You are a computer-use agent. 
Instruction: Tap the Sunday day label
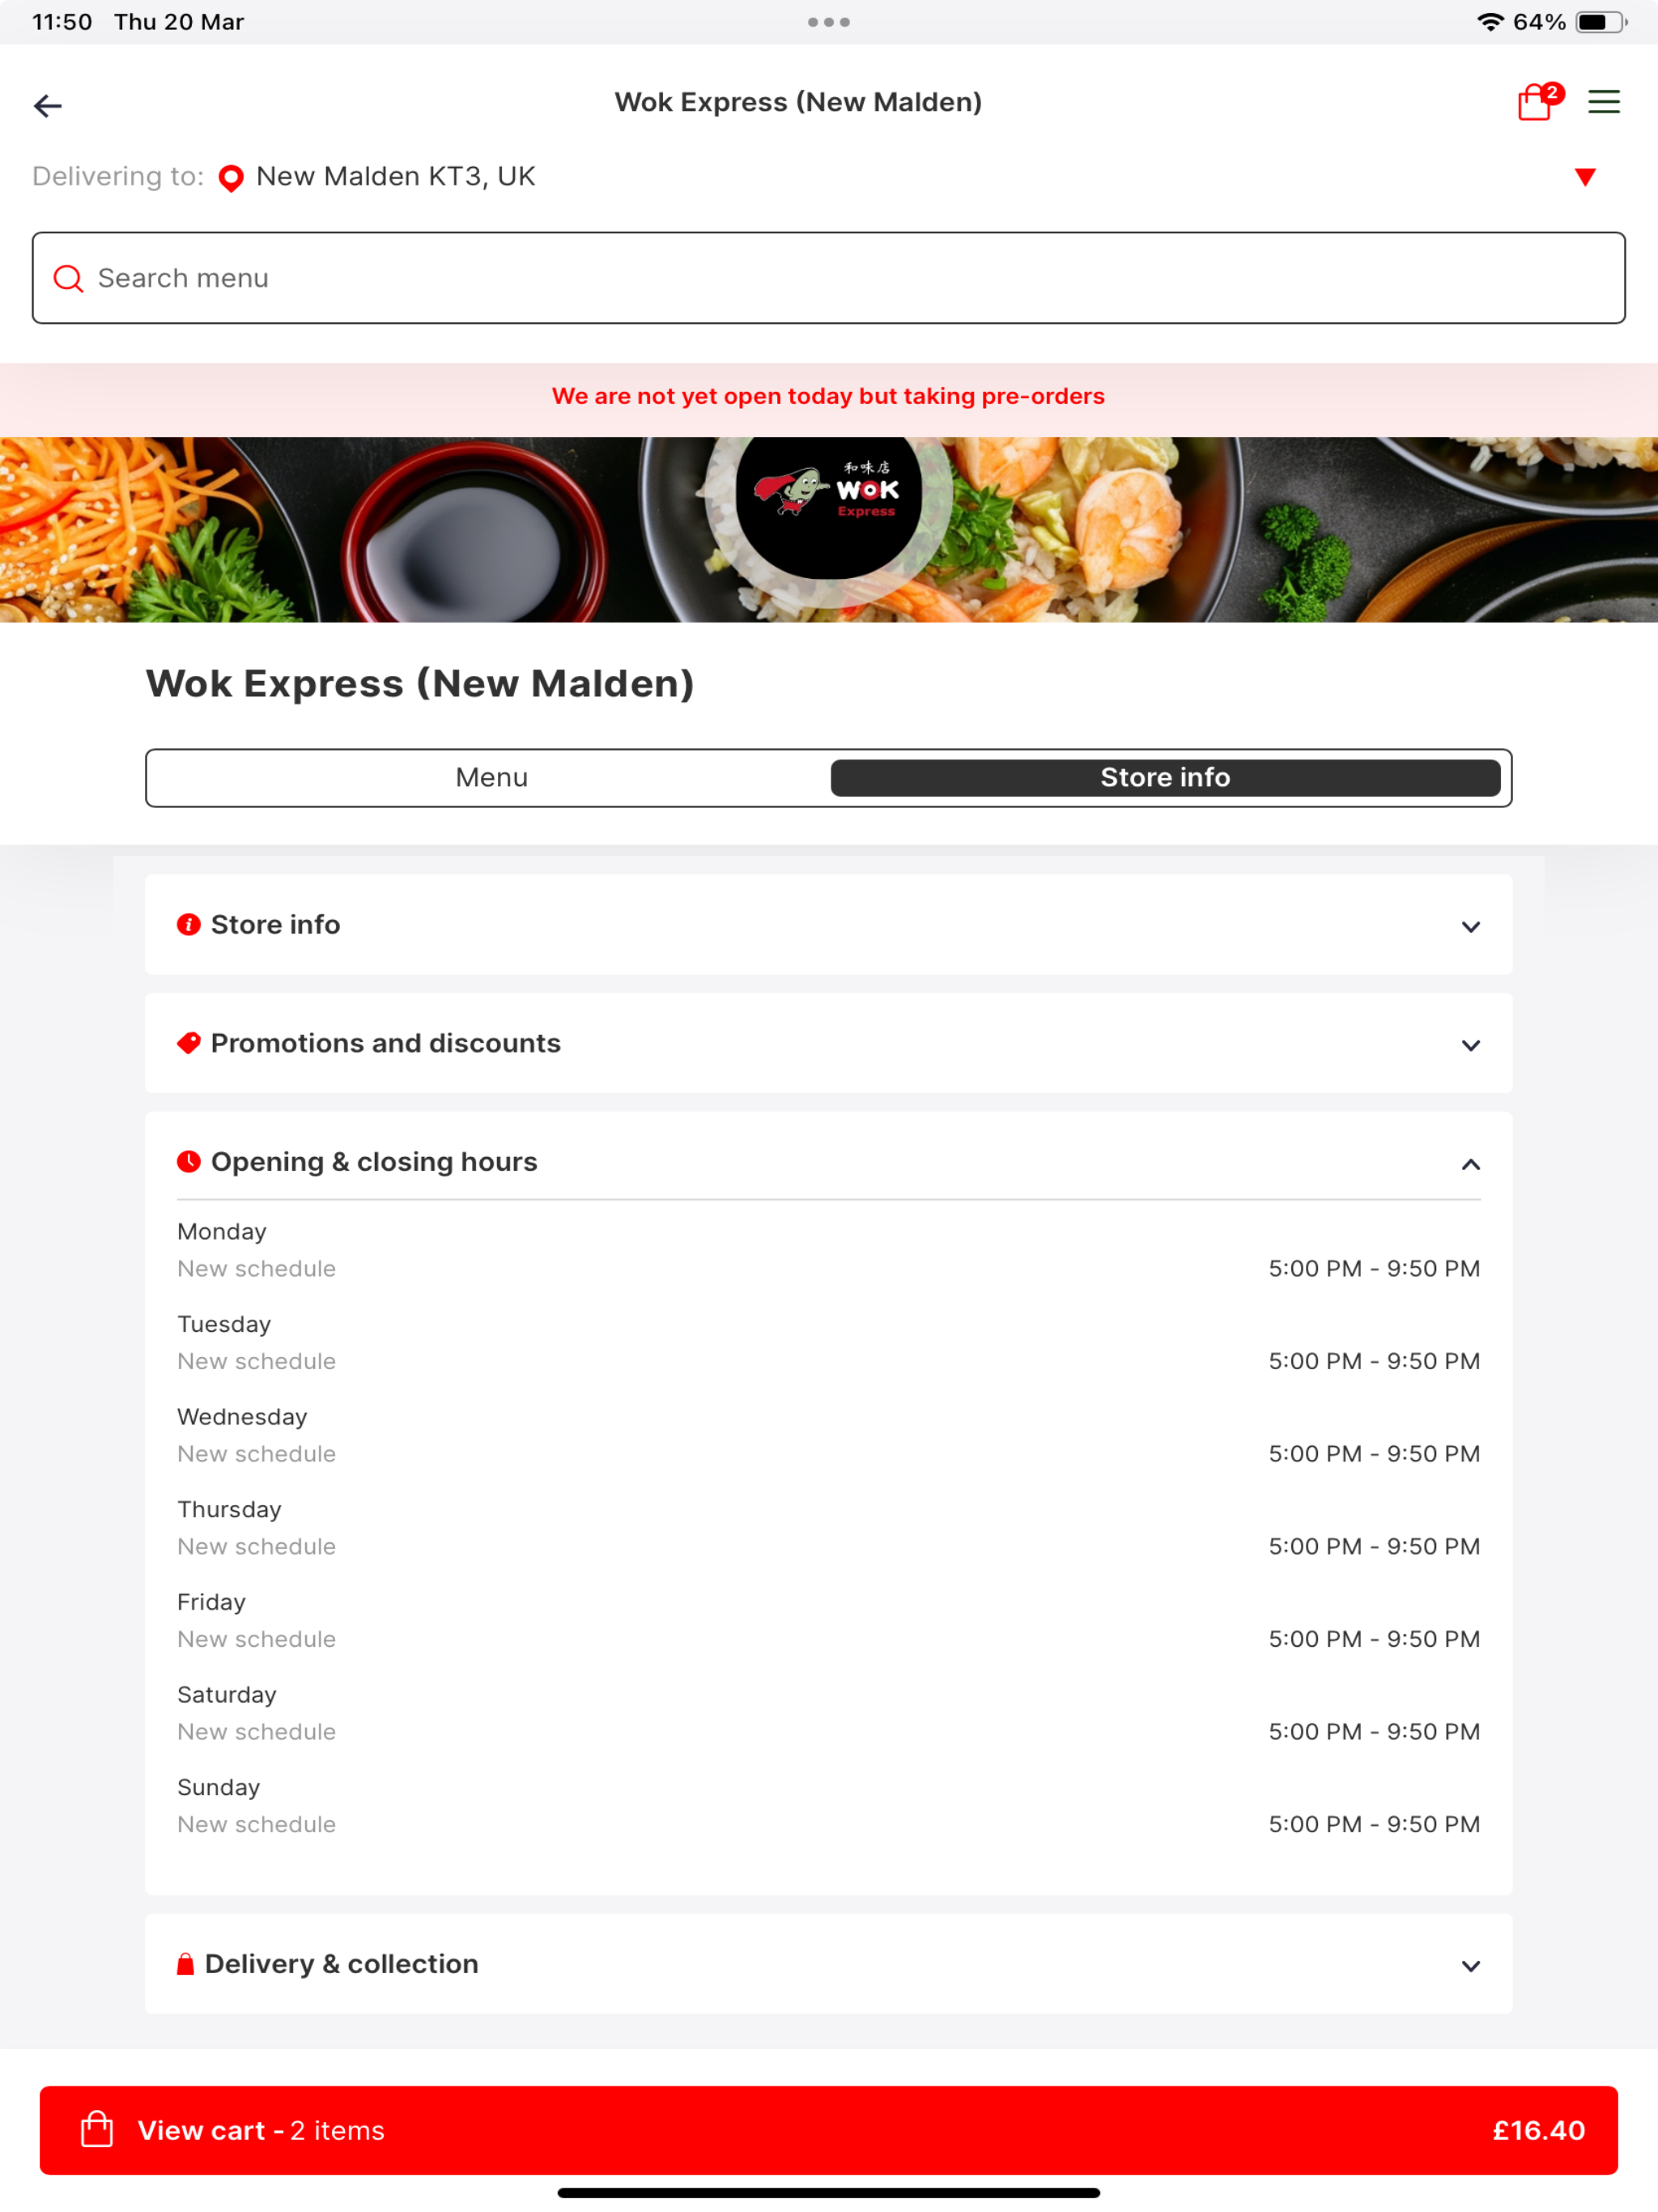point(219,1788)
